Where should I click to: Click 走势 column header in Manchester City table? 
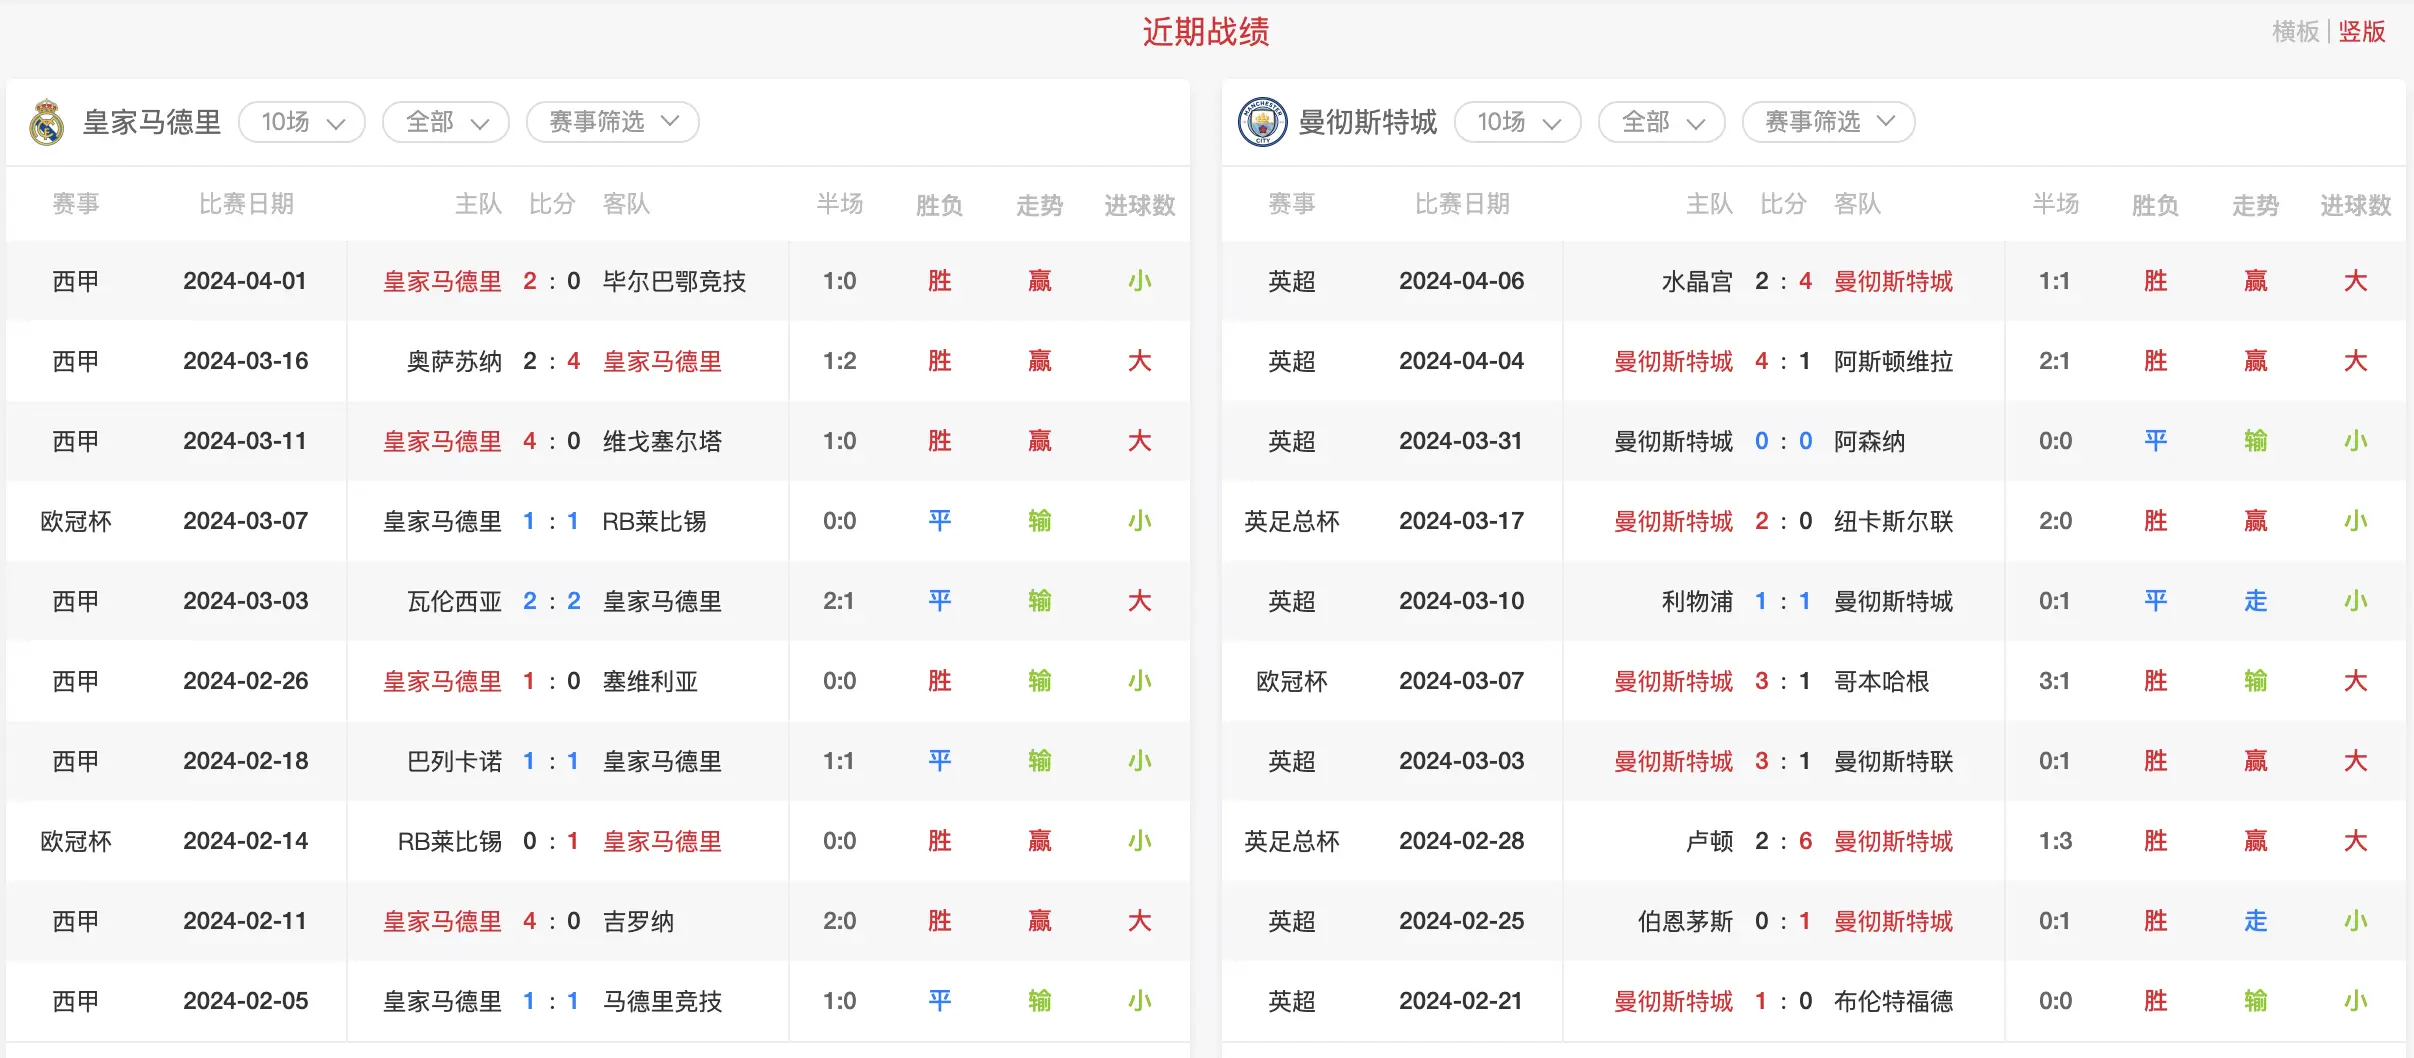coord(2255,205)
